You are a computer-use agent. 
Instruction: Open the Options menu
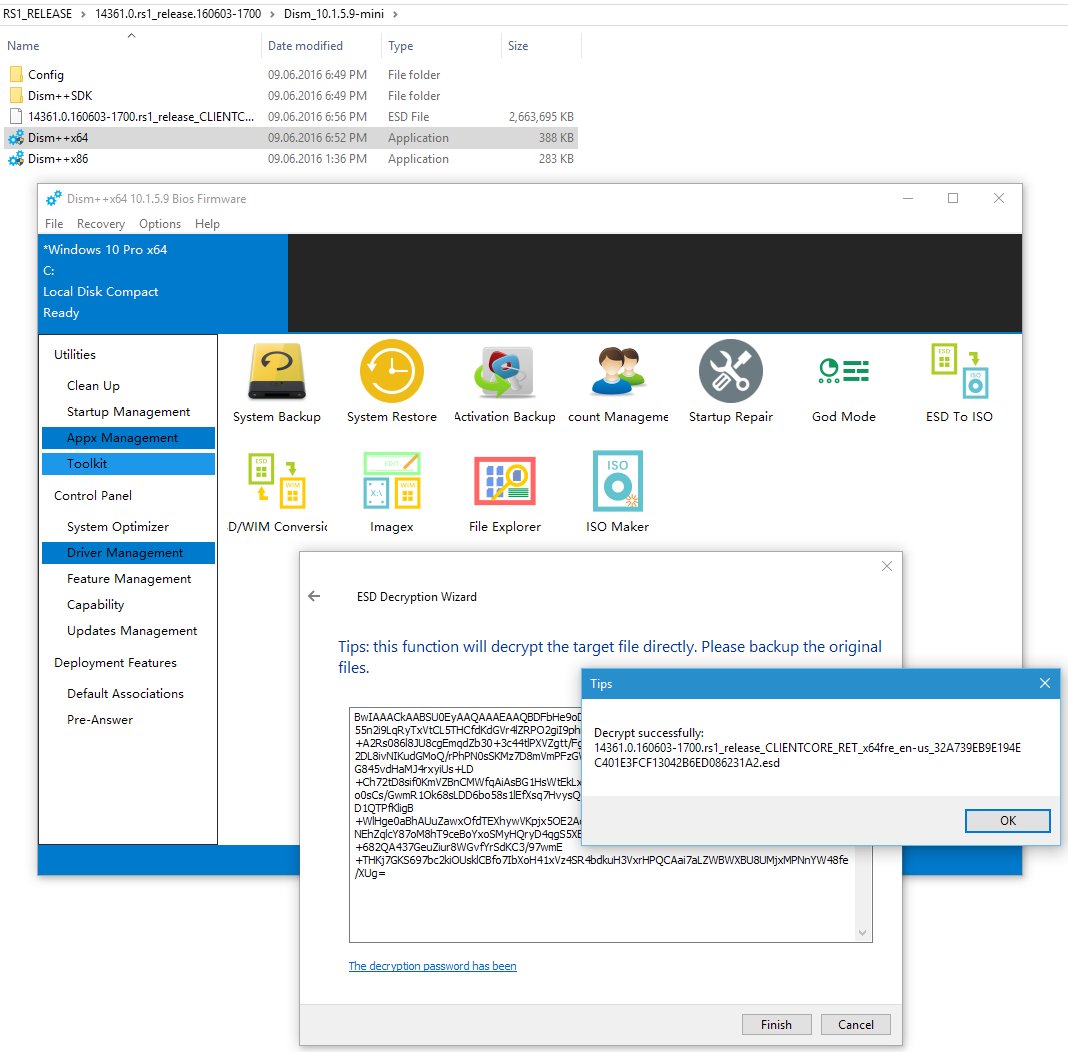click(x=160, y=223)
